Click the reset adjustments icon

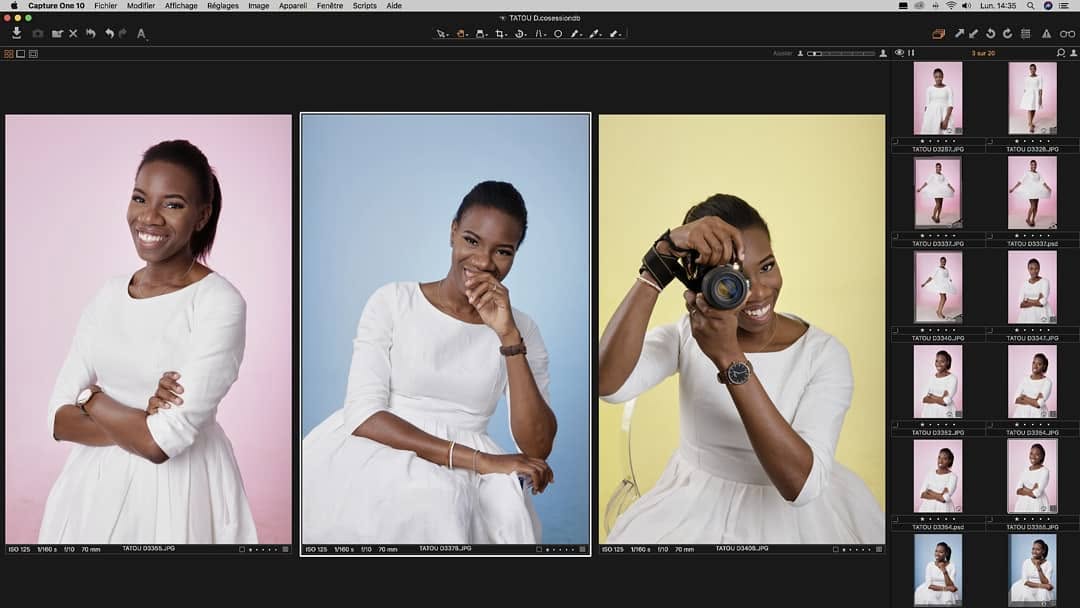[90, 33]
